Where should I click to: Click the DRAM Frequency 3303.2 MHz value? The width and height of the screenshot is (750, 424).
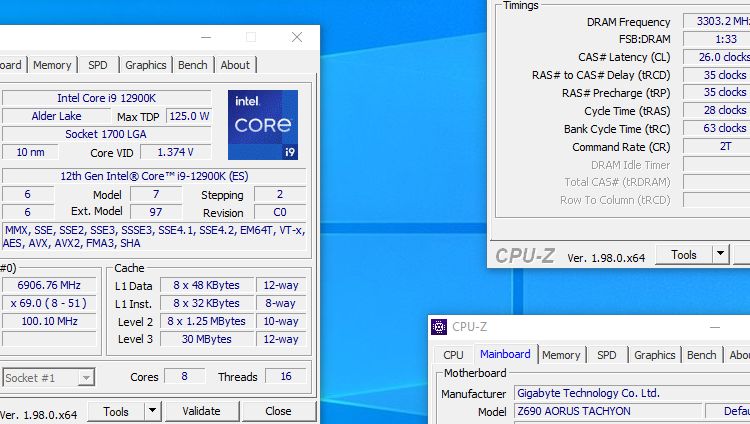pyautogui.click(x=717, y=21)
